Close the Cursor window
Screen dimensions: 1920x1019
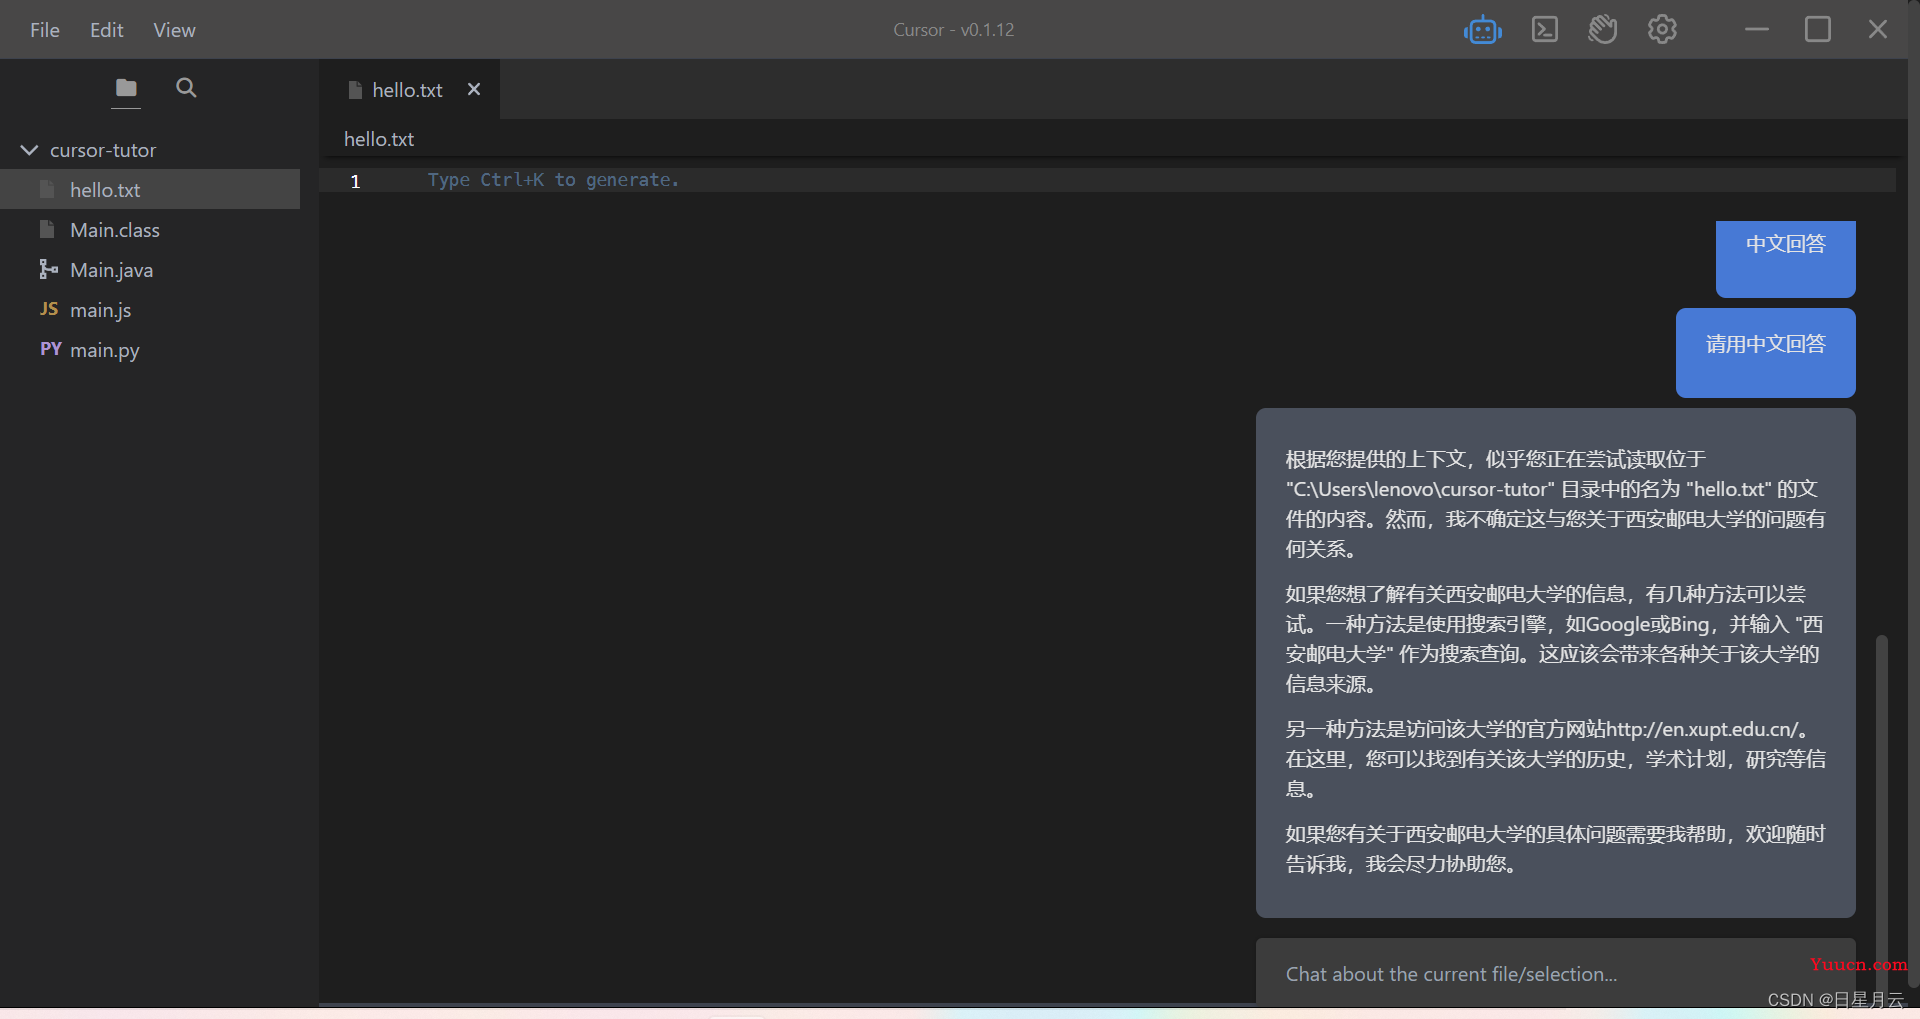pyautogui.click(x=1878, y=30)
